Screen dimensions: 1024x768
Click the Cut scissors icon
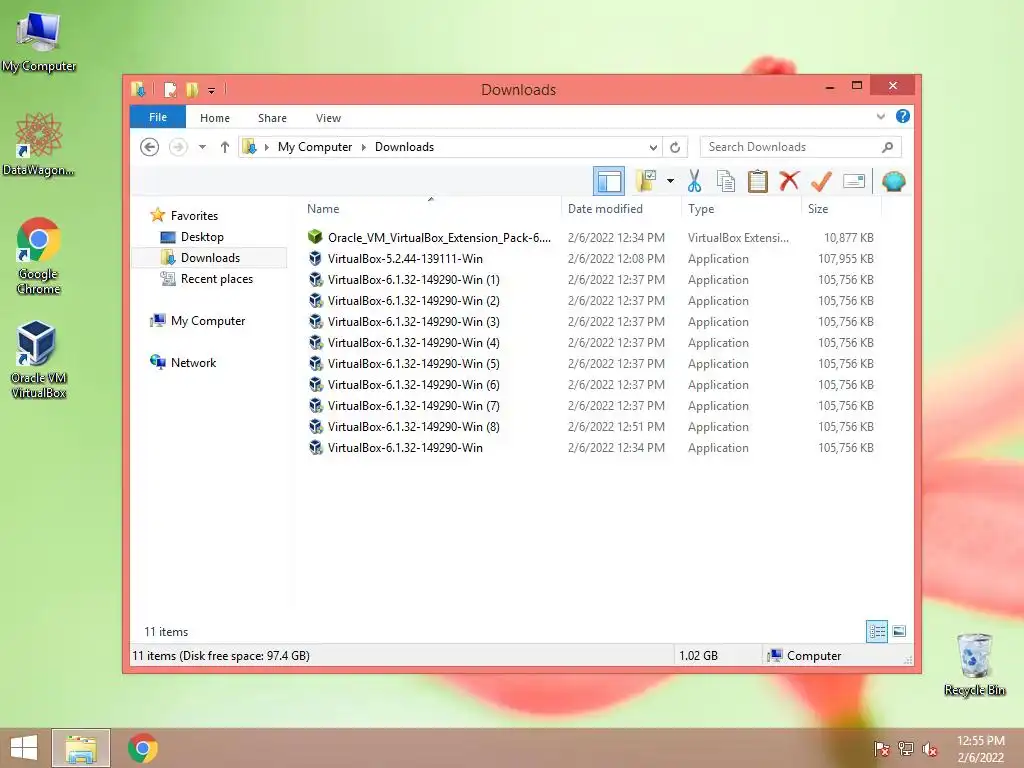(x=694, y=181)
